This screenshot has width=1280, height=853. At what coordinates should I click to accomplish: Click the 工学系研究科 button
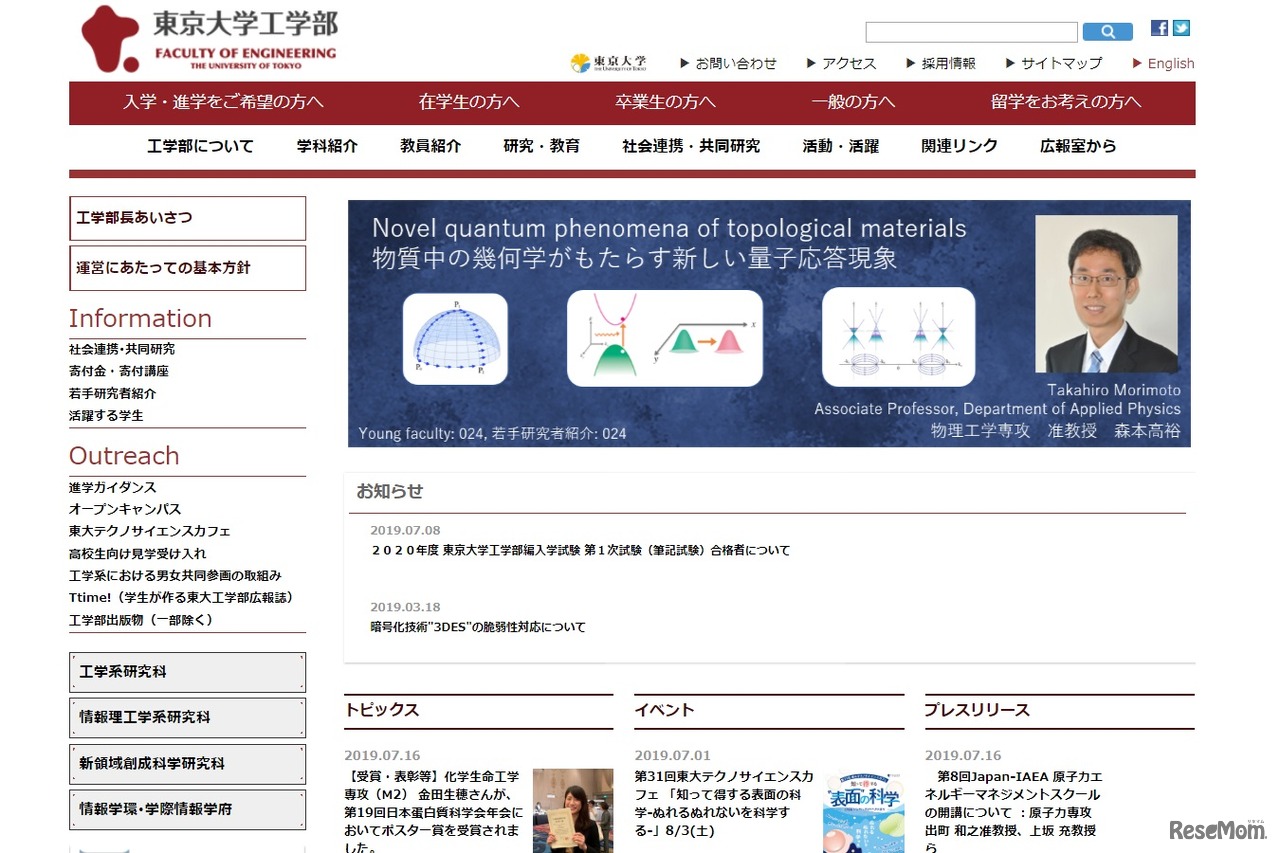[187, 672]
